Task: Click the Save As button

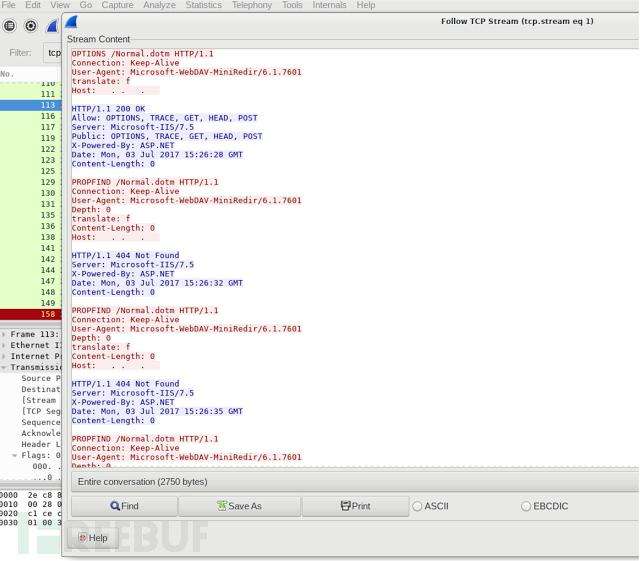Action: point(240,506)
